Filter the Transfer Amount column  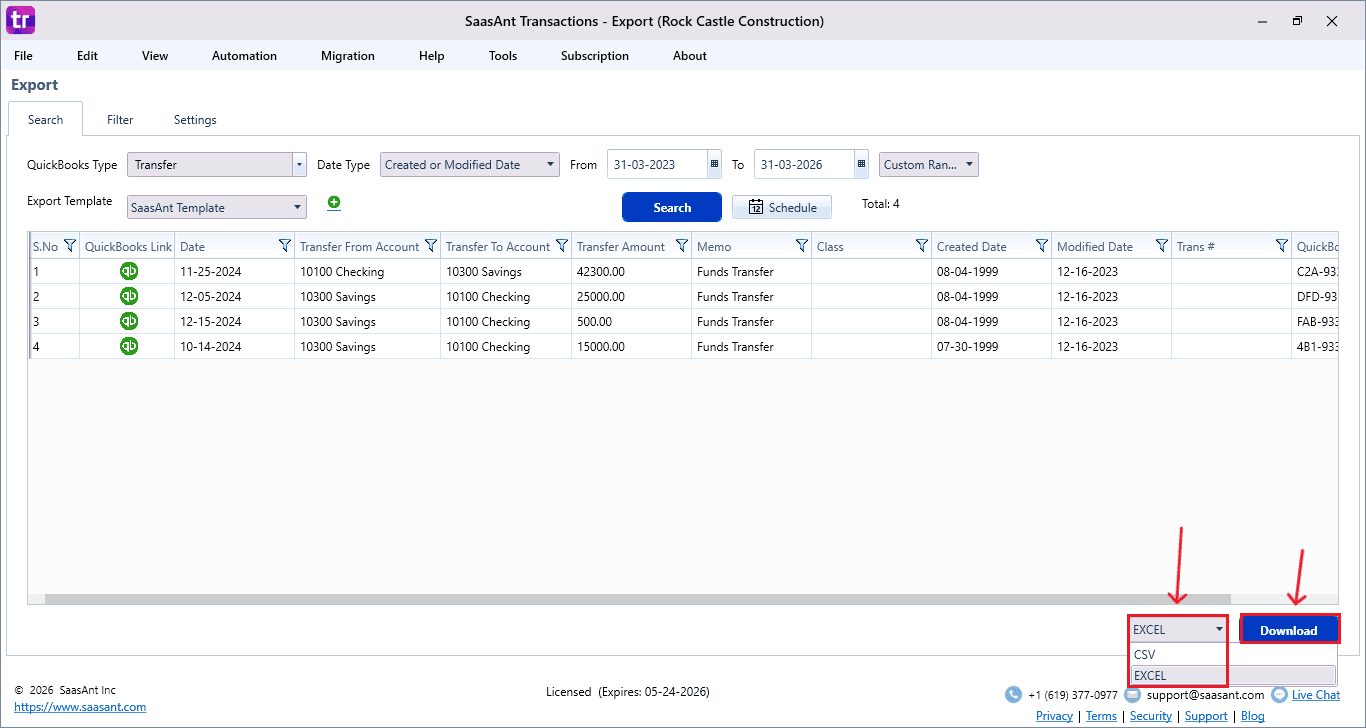681,246
